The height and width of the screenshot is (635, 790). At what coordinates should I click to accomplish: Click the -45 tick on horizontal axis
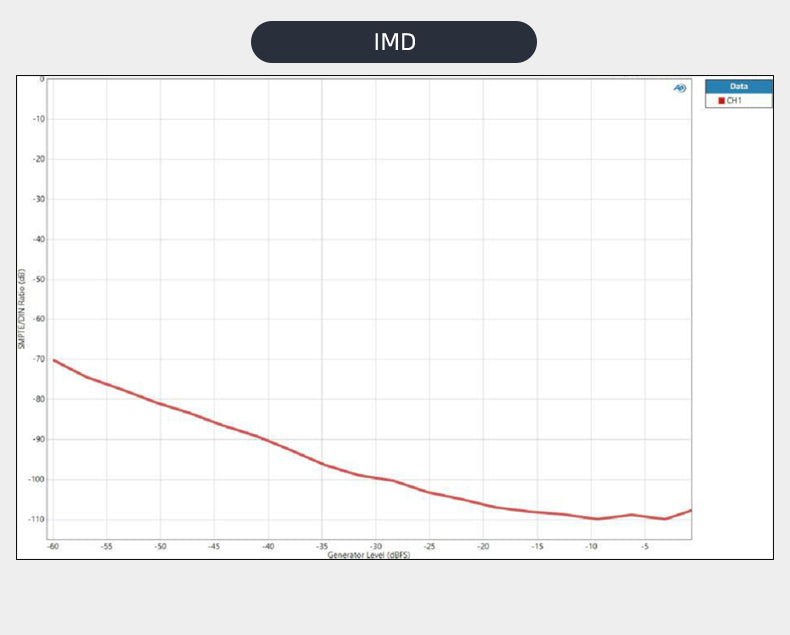214,547
